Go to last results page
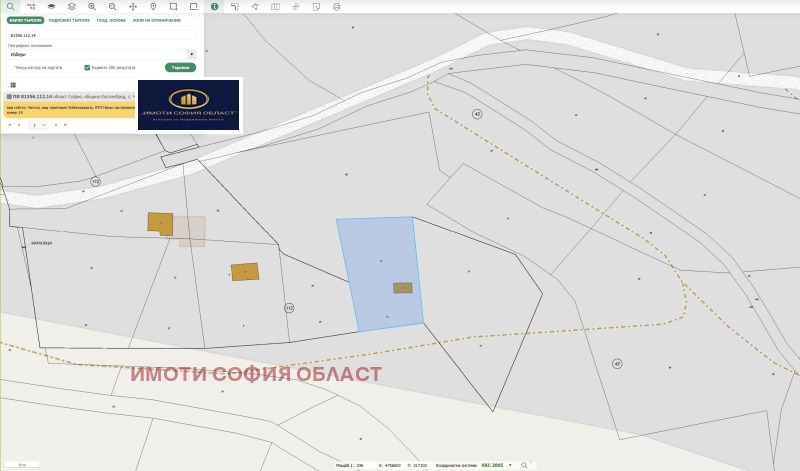Viewport: 800px width, 471px height. click(x=65, y=125)
